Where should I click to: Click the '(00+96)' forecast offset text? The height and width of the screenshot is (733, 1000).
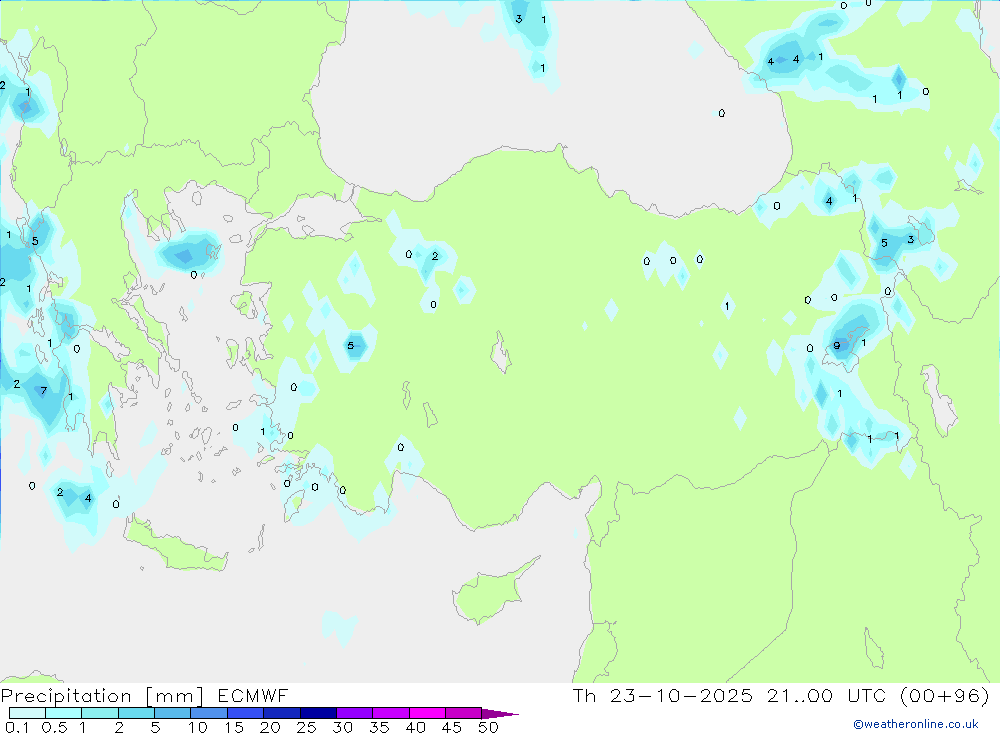945,696
